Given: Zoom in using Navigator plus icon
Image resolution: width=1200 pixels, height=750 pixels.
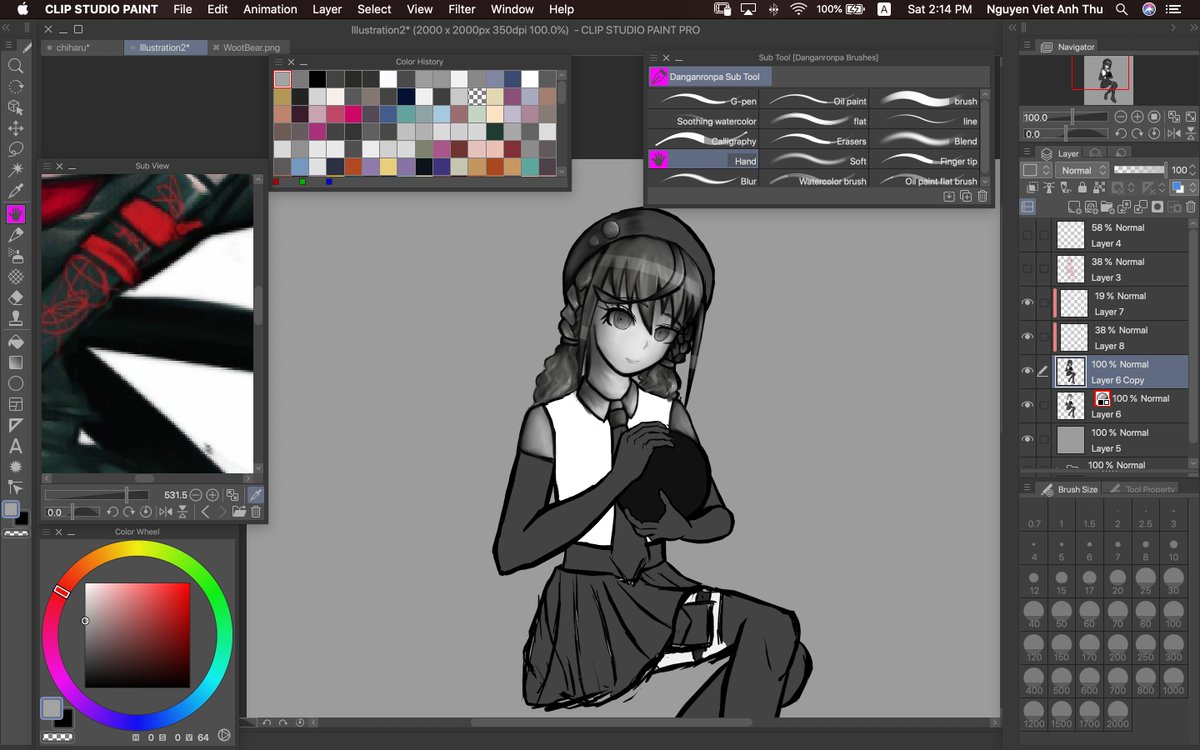Looking at the screenshot, I should 1139,117.
